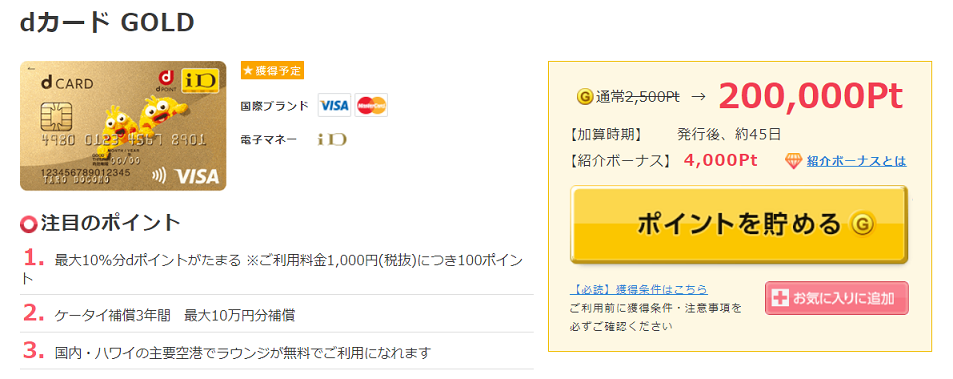Open the 紹介ボーナスとは link
This screenshot has height=379, width=953.
[x=856, y=161]
